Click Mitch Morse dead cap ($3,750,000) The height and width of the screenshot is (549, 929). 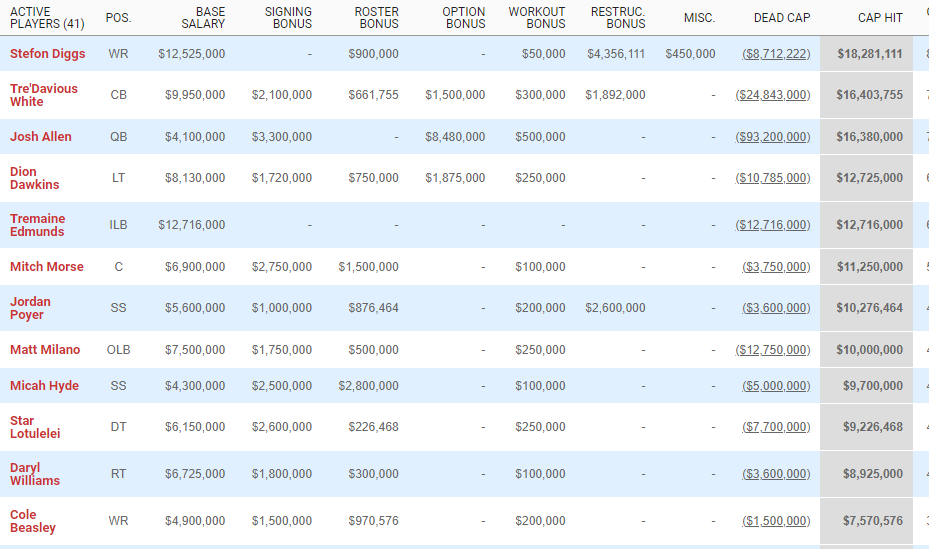pyautogui.click(x=776, y=267)
